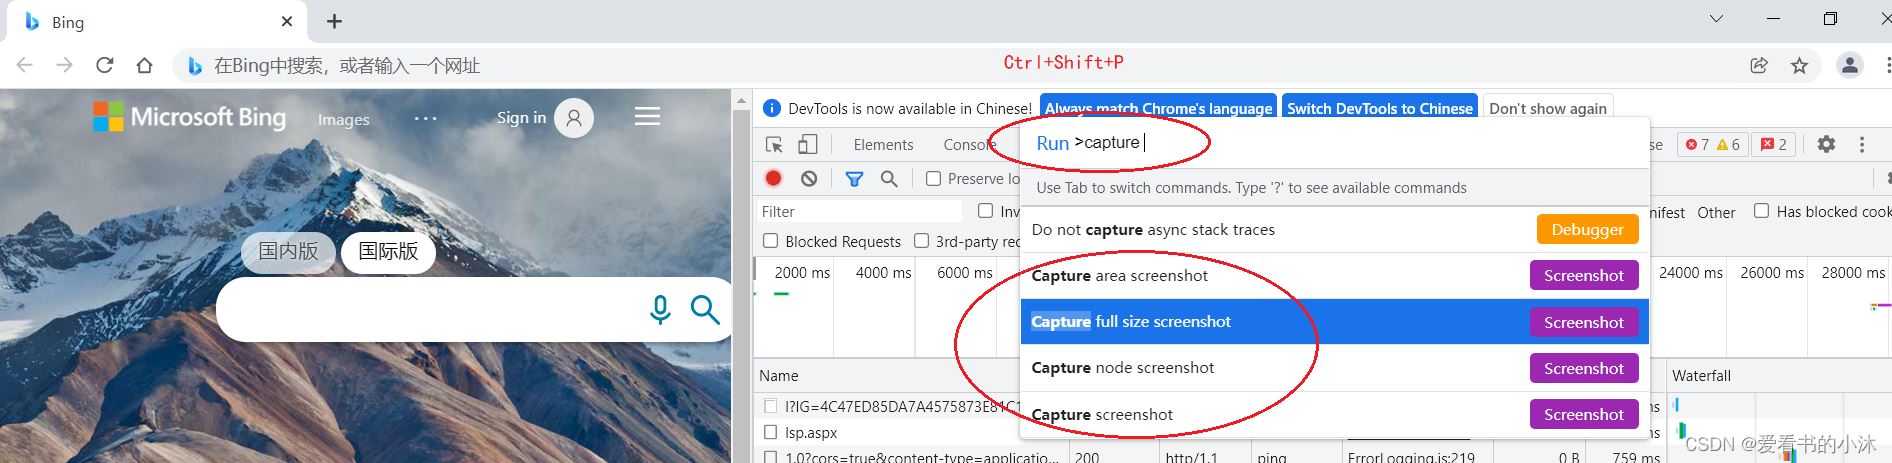Viewport: 1892px width, 463px height.
Task: Toggle the device toolbar icon
Action: (x=807, y=145)
